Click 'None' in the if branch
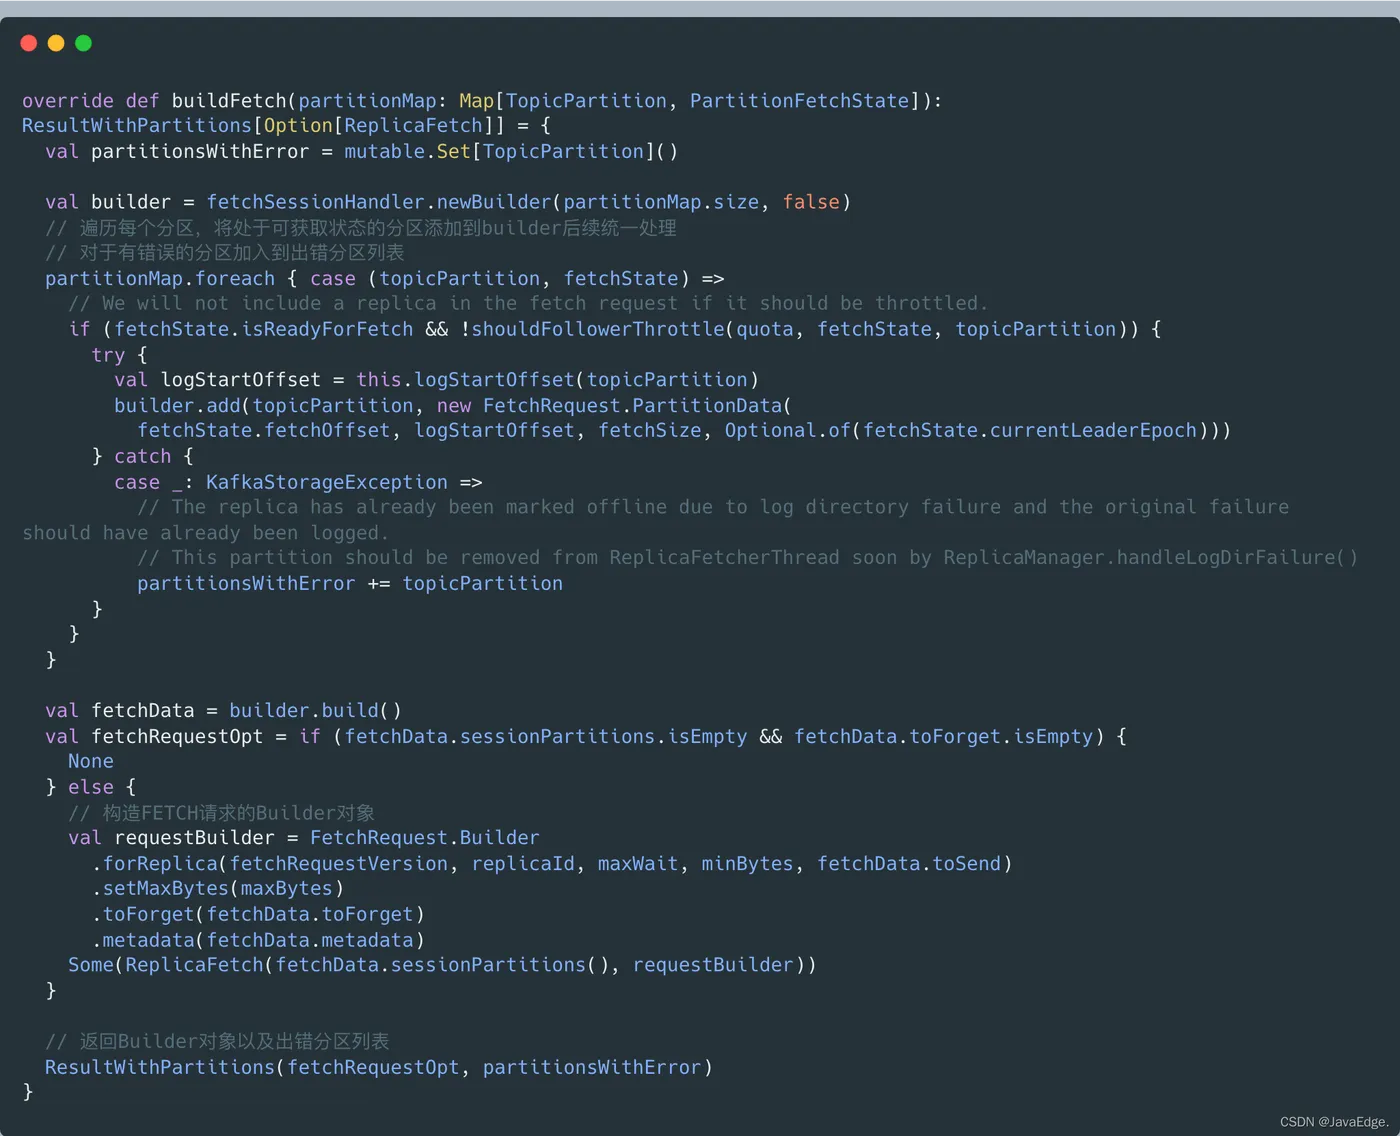 point(91,762)
